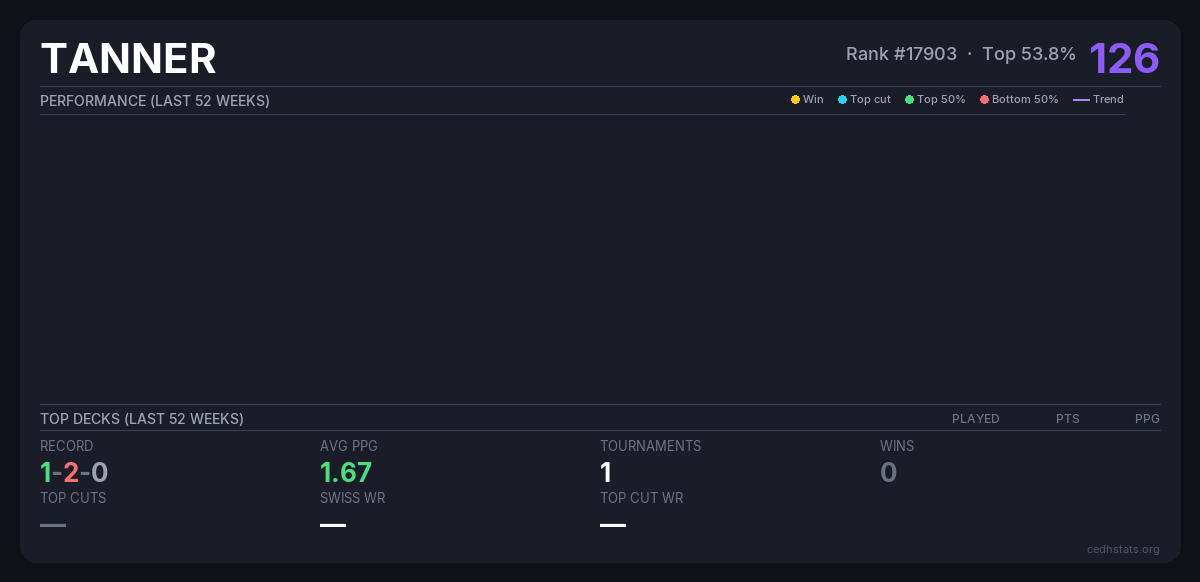This screenshot has width=1200, height=582.
Task: Click the 1.67 average PPG value
Action: (x=346, y=472)
